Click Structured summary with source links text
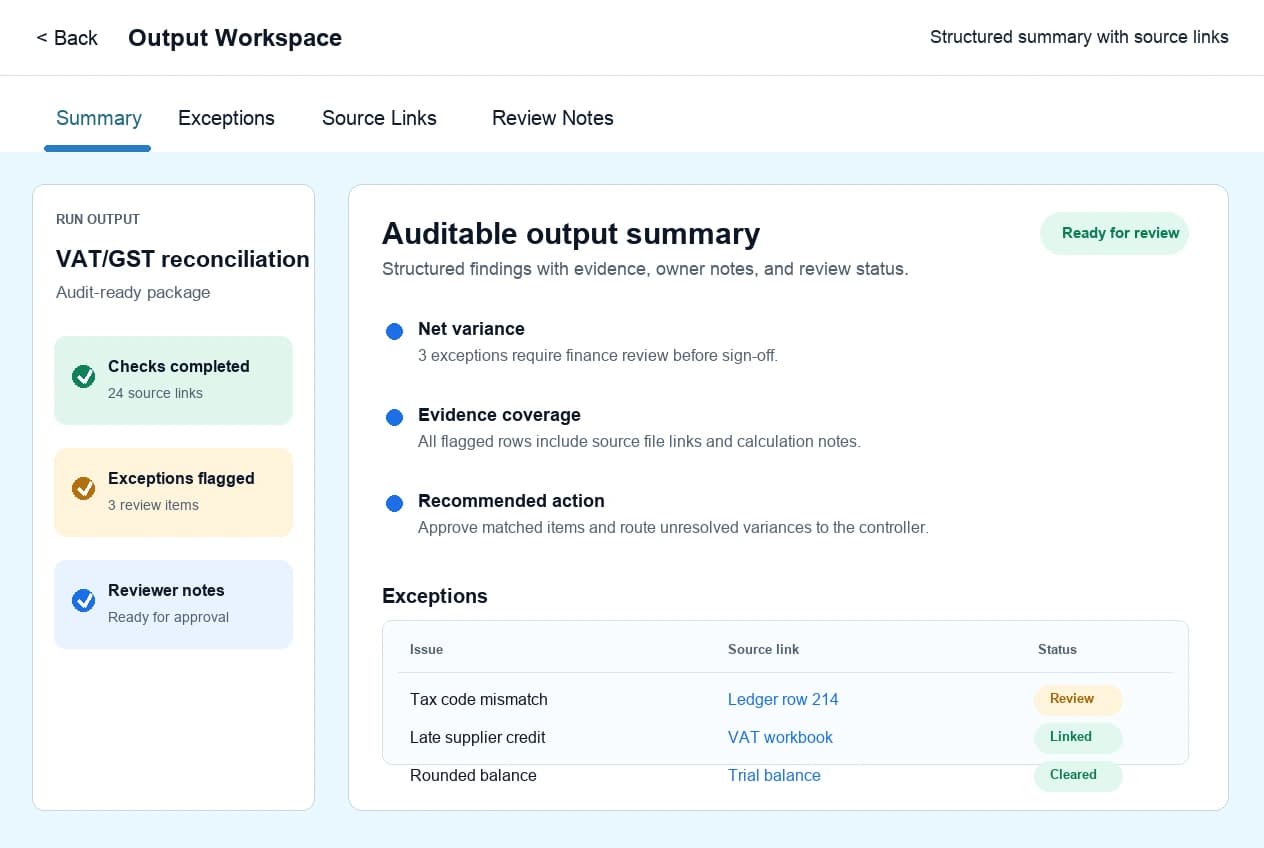The height and width of the screenshot is (848, 1264). point(1079,37)
